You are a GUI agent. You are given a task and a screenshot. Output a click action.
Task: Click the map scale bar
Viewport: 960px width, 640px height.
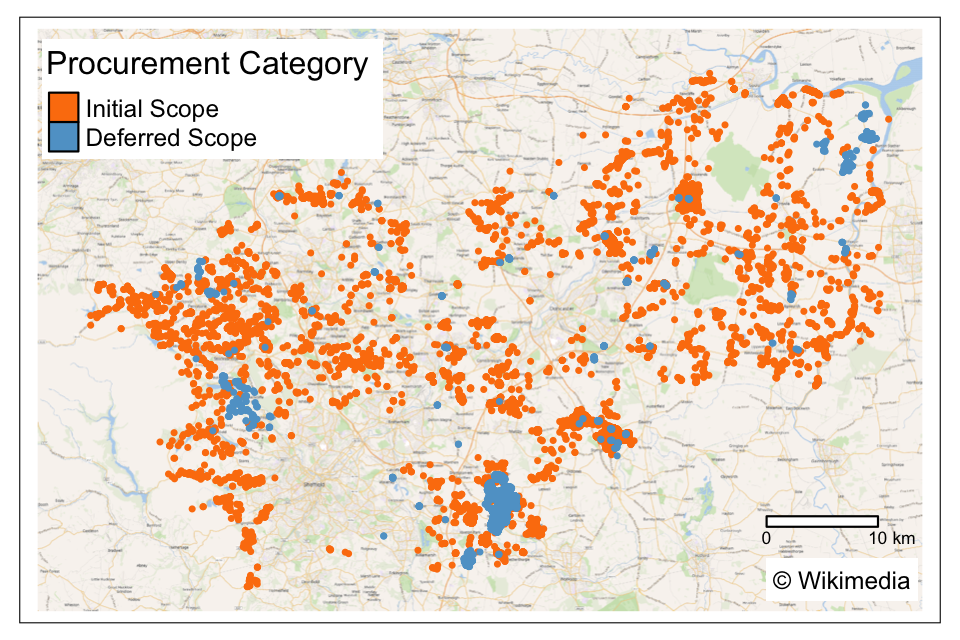[x=821, y=521]
